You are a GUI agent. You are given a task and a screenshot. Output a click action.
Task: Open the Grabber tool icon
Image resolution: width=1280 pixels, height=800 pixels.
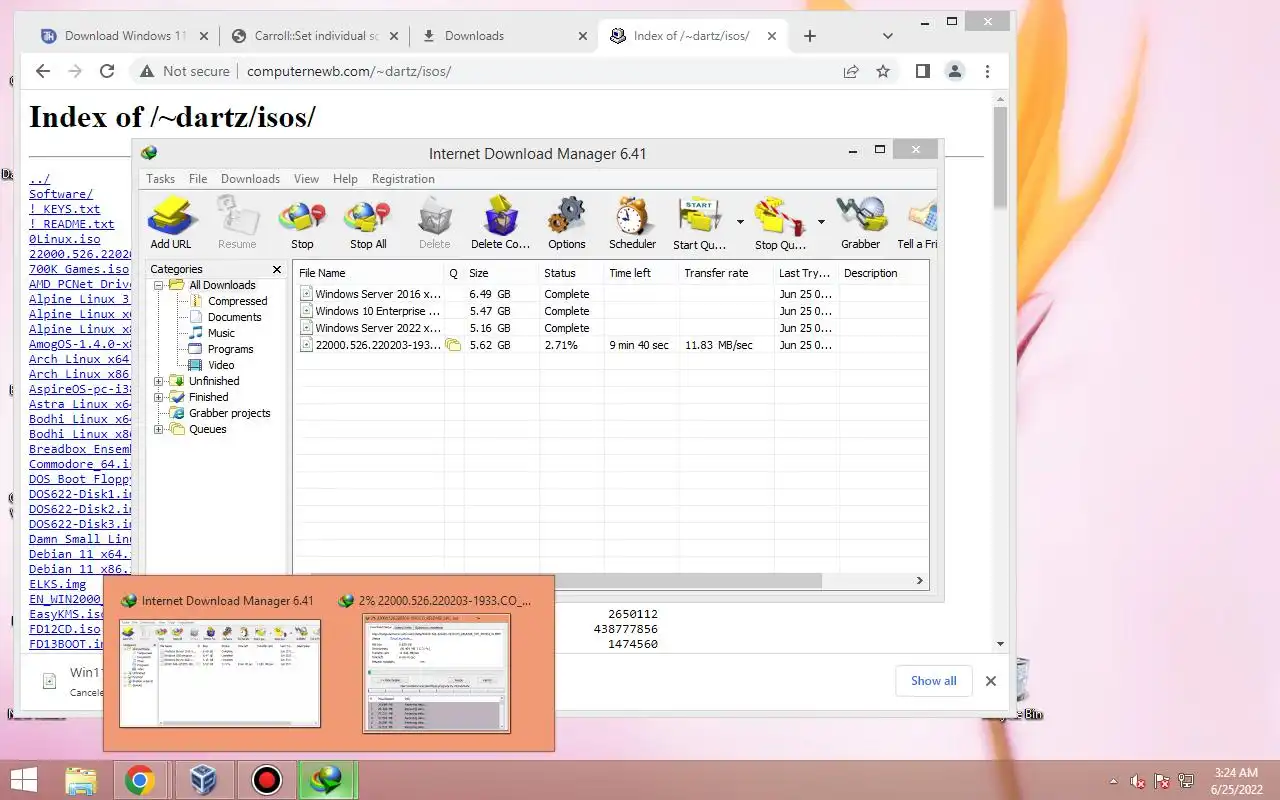(861, 222)
